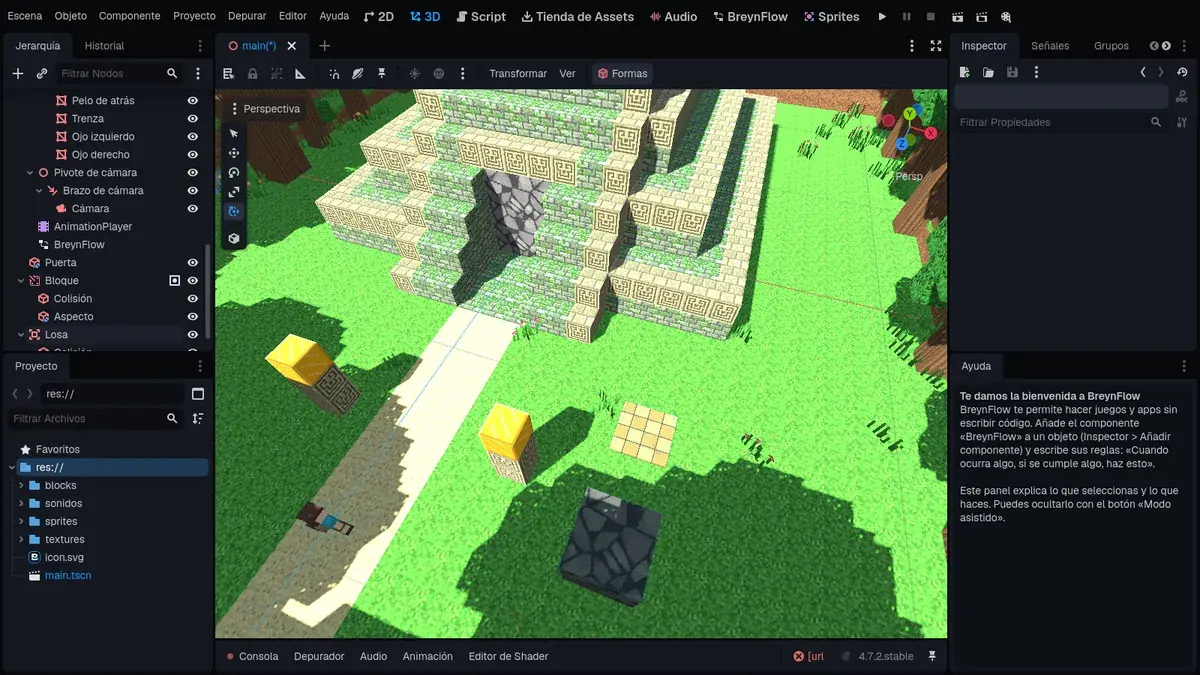Hide the Cámara node
The image size is (1200, 675).
(x=192, y=209)
